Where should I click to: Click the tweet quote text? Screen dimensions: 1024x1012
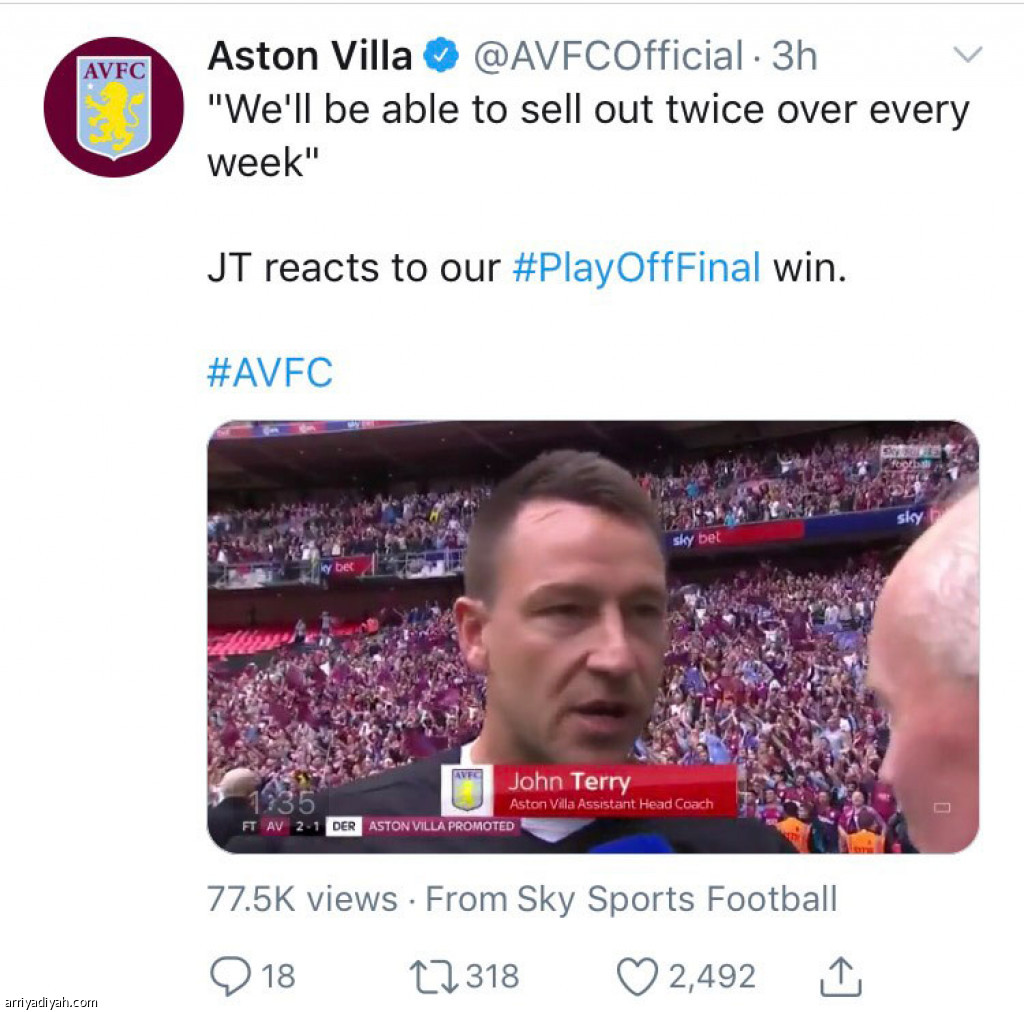tap(588, 136)
